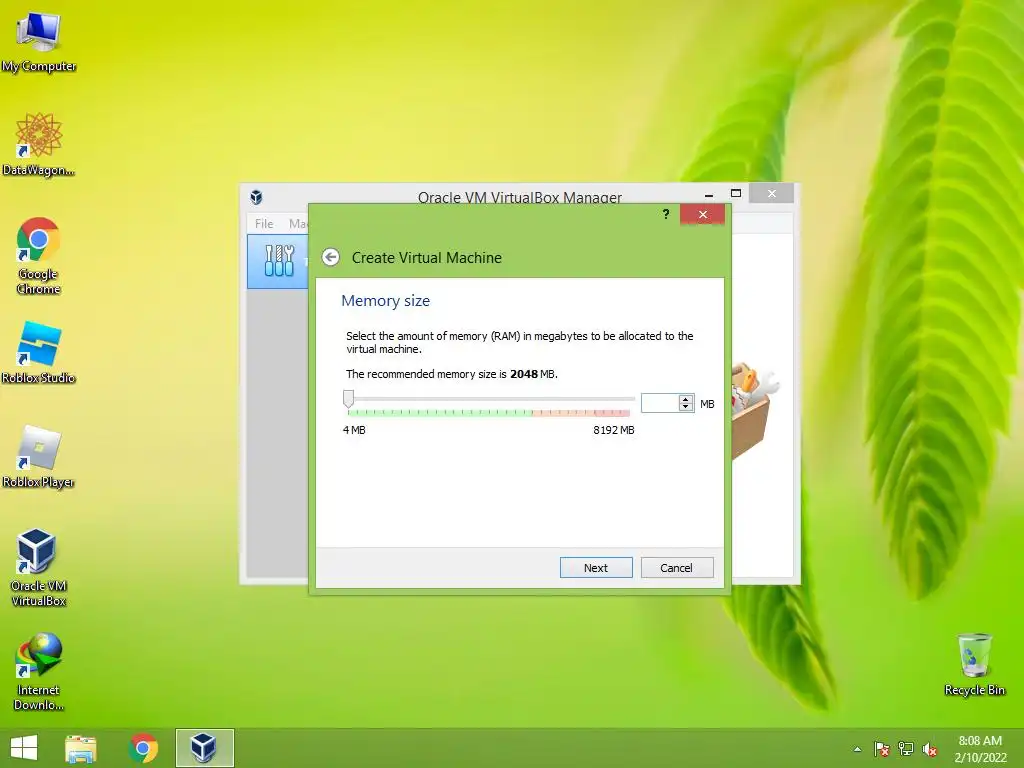Click the '8192 MB' slider maximum label
This screenshot has height=768, width=1024.
pos(614,430)
